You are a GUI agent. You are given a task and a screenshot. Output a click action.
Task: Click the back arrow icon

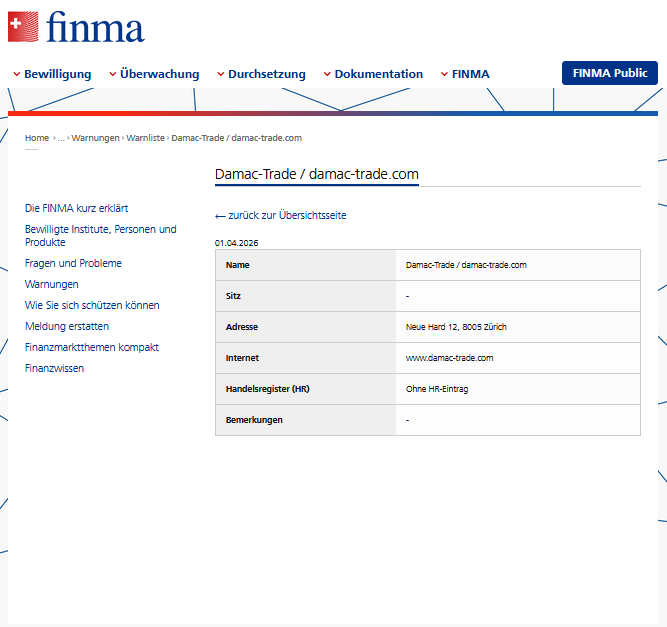[x=220, y=217]
